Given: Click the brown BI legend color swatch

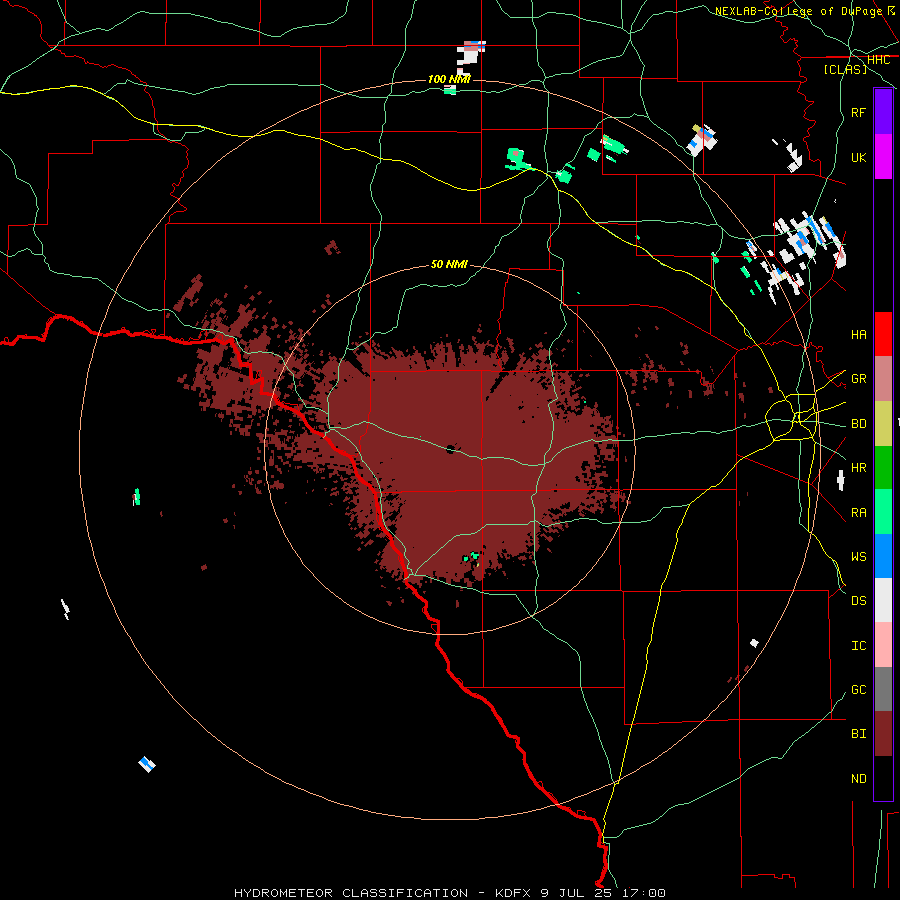Looking at the screenshot, I should point(883,734).
